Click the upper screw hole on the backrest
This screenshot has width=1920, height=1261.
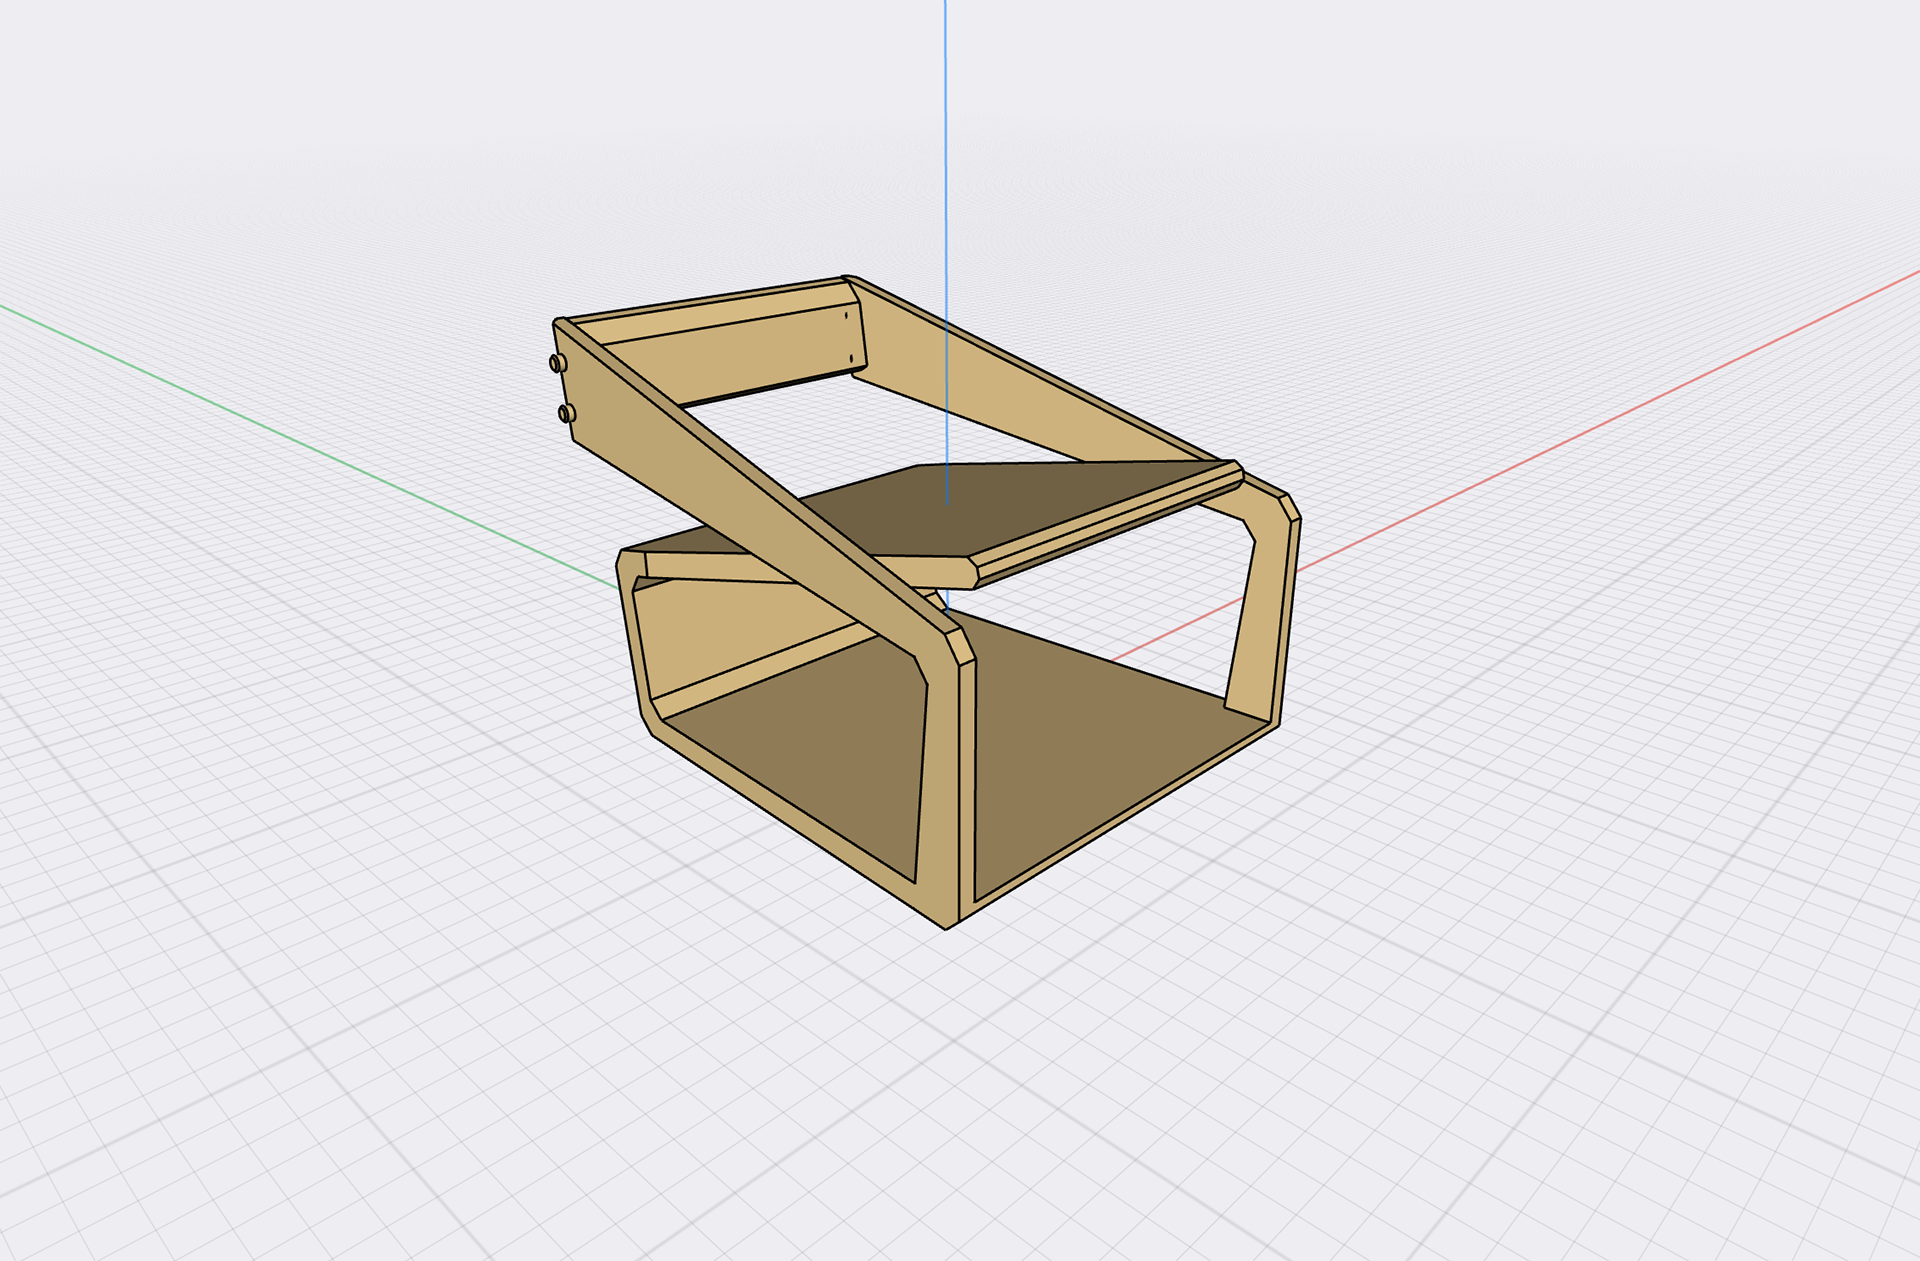[846, 316]
